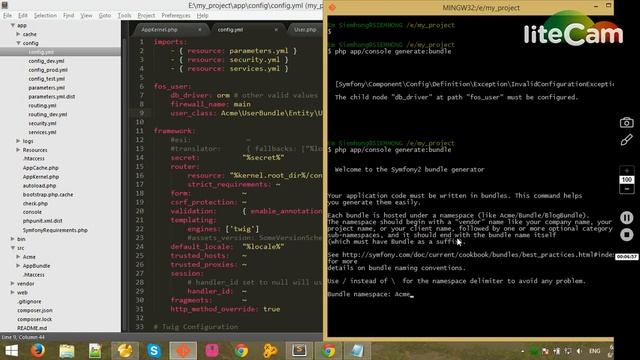Image resolution: width=640 pixels, height=360 pixels.
Task: Close the config.yml tab
Action: (276, 30)
